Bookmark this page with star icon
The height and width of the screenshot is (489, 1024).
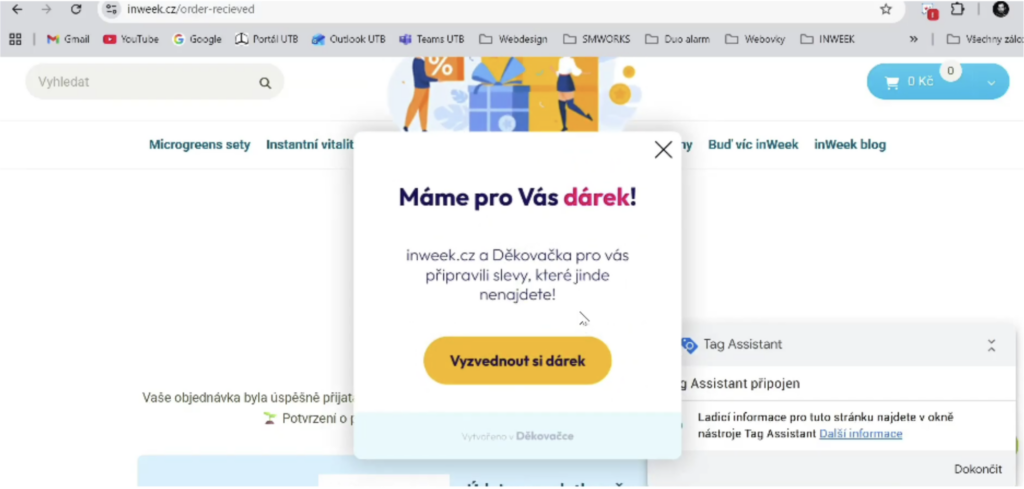pyautogui.click(x=885, y=9)
